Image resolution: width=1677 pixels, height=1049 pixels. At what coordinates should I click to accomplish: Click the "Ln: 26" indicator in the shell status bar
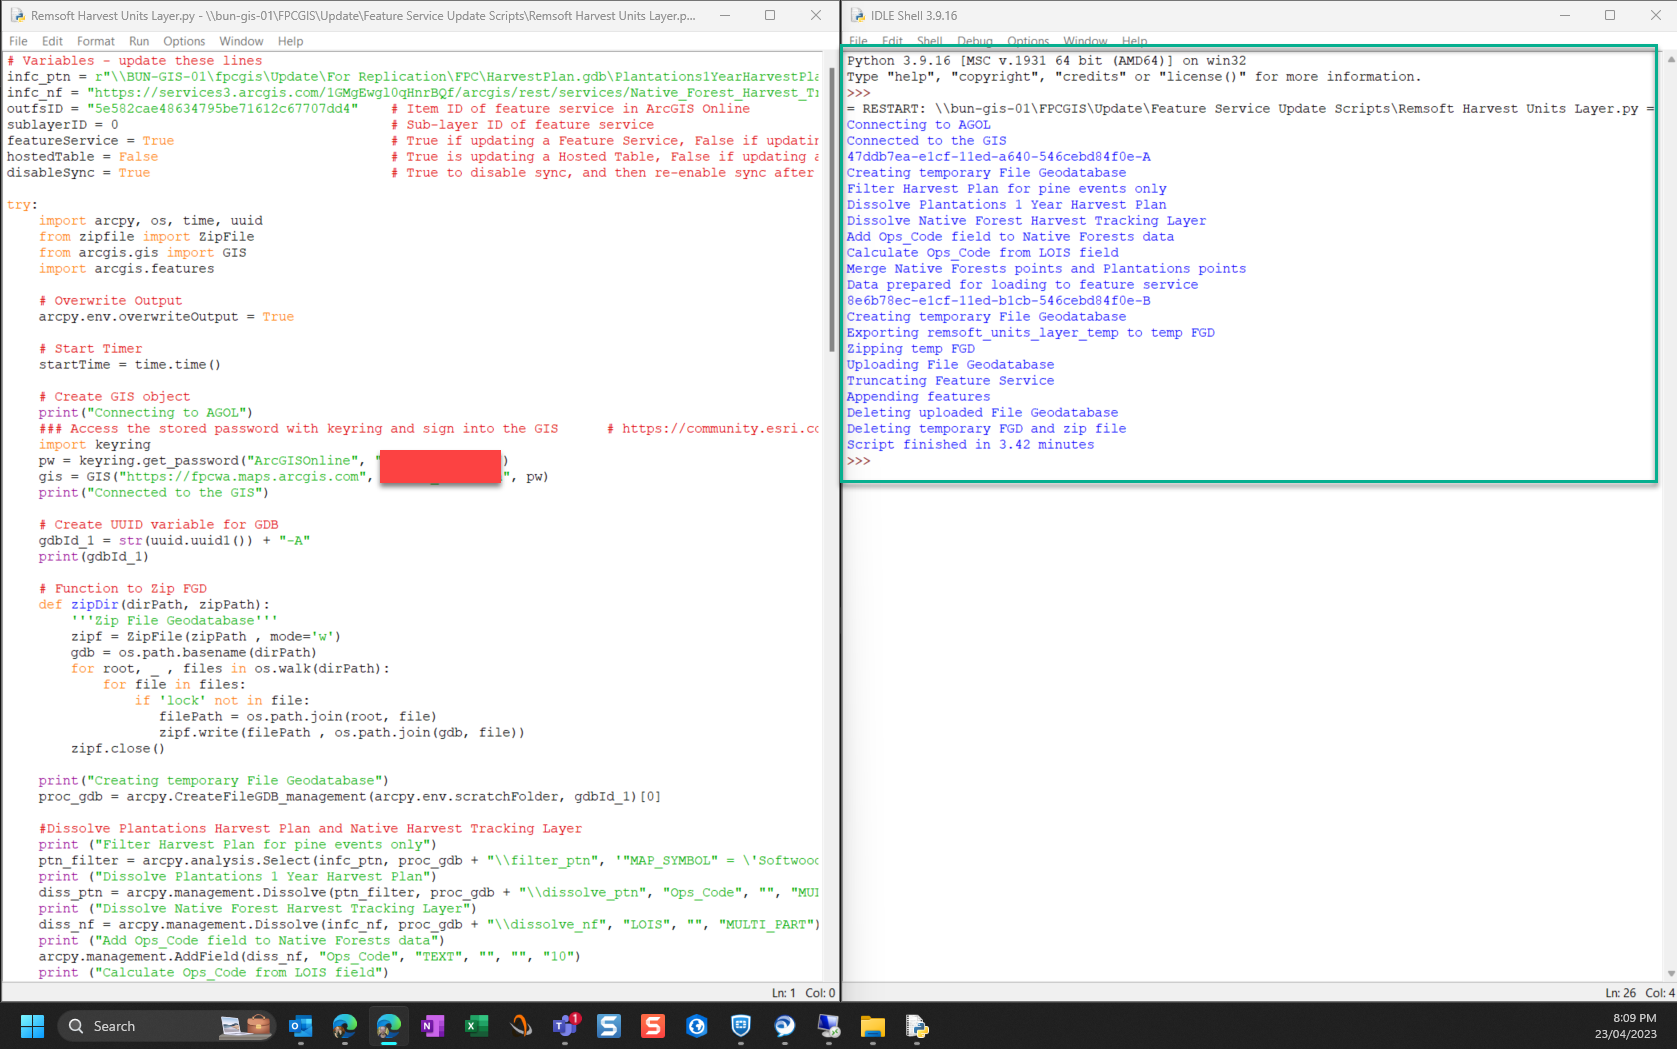click(x=1620, y=993)
